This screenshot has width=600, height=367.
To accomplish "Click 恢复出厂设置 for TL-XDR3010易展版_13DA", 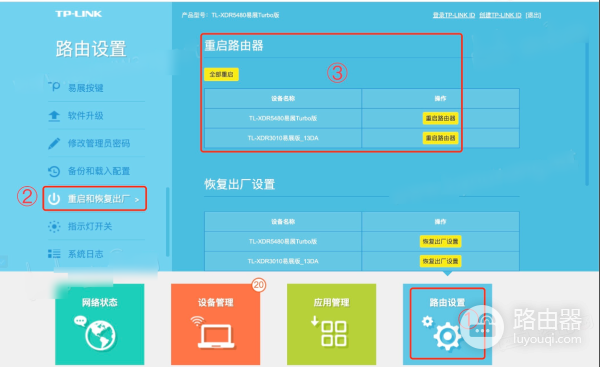I will click(x=440, y=261).
